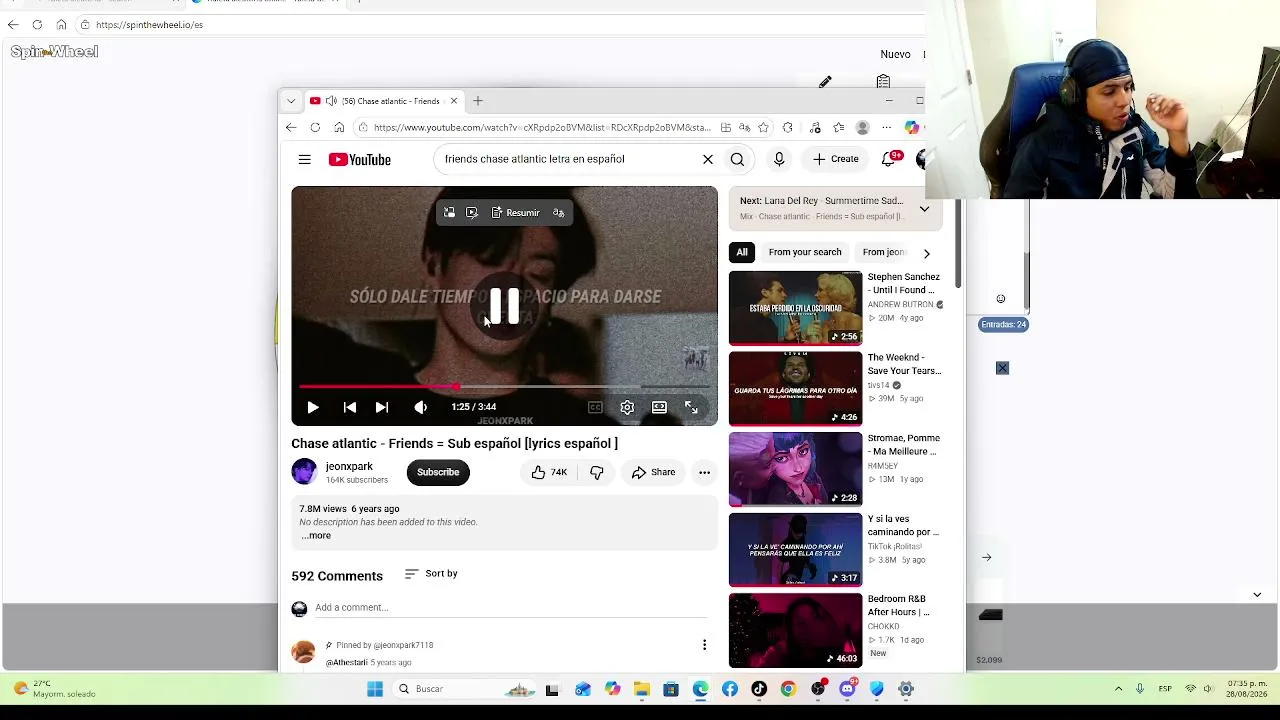1280x720 pixels.
Task: Toggle subtitles/closed captions button
Action: coord(595,407)
